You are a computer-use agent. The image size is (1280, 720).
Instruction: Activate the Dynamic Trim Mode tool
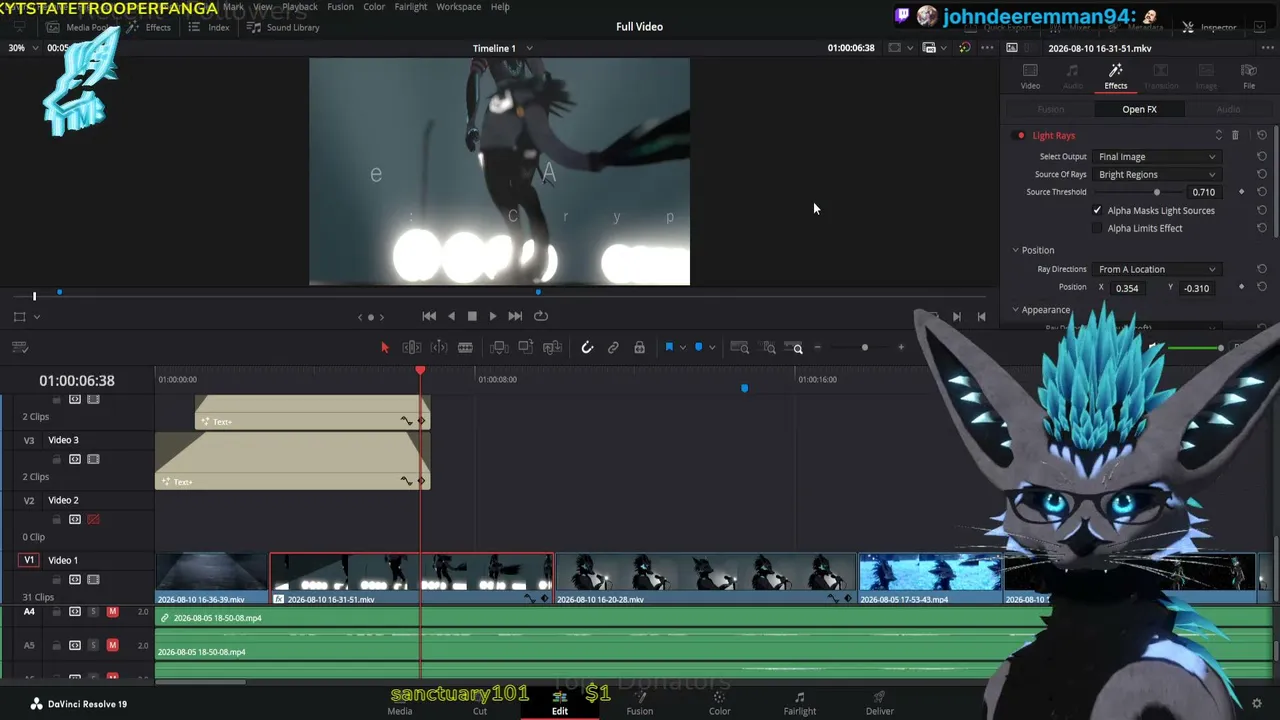[x=439, y=347]
